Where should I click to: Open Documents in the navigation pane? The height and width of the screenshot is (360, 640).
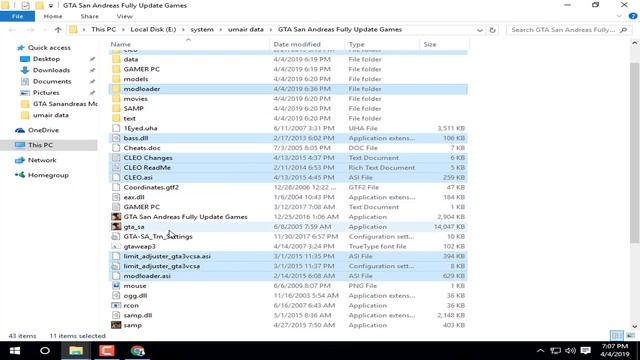coord(52,82)
